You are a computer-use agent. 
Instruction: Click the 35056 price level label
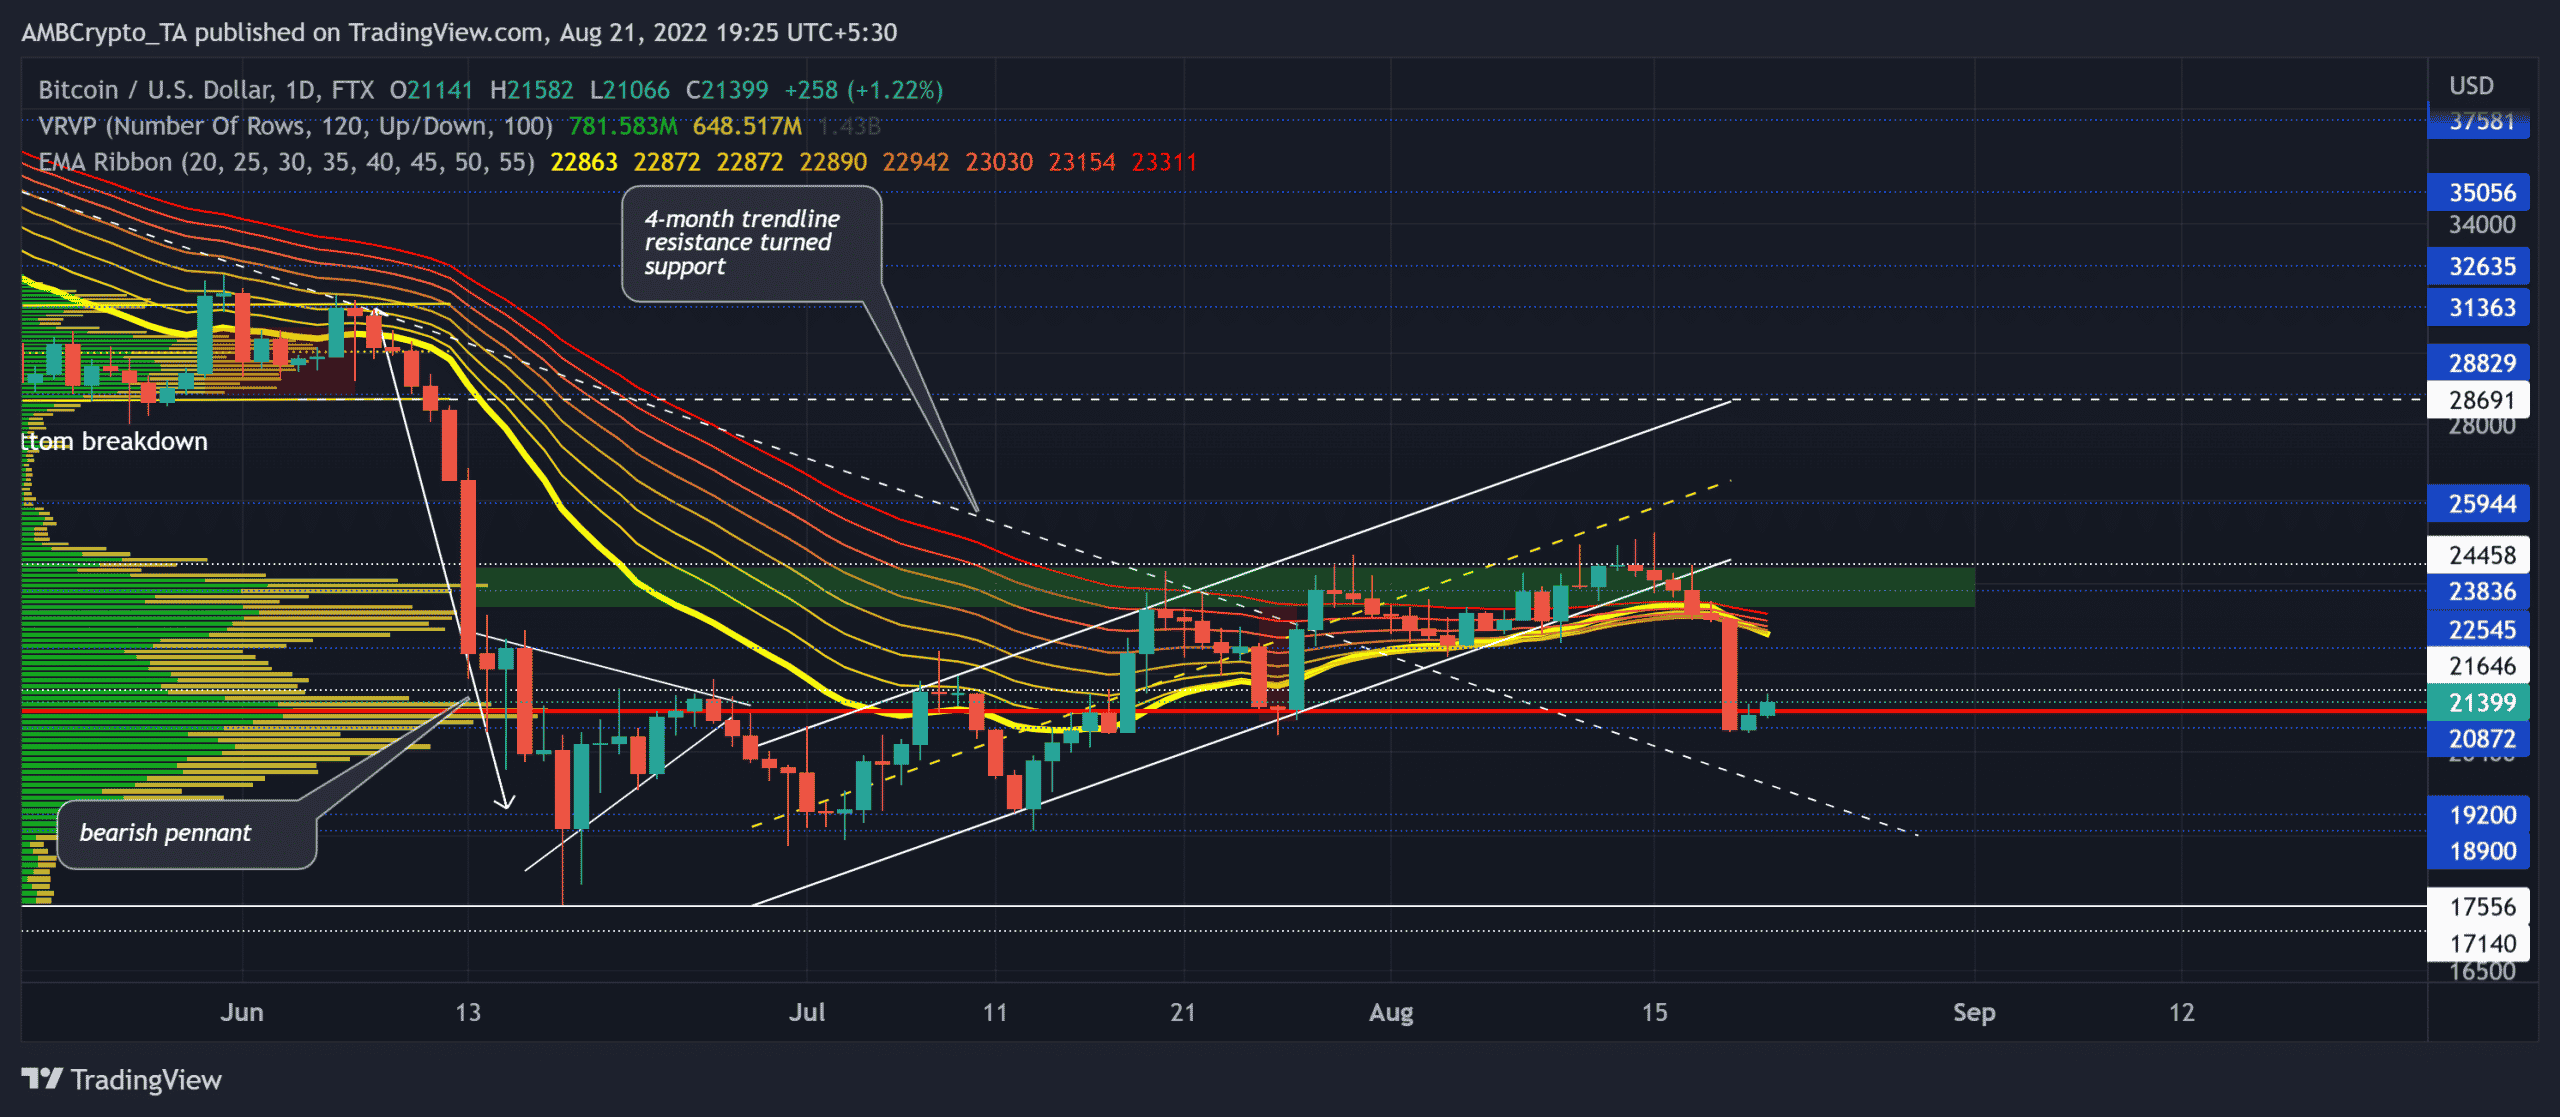(2479, 193)
